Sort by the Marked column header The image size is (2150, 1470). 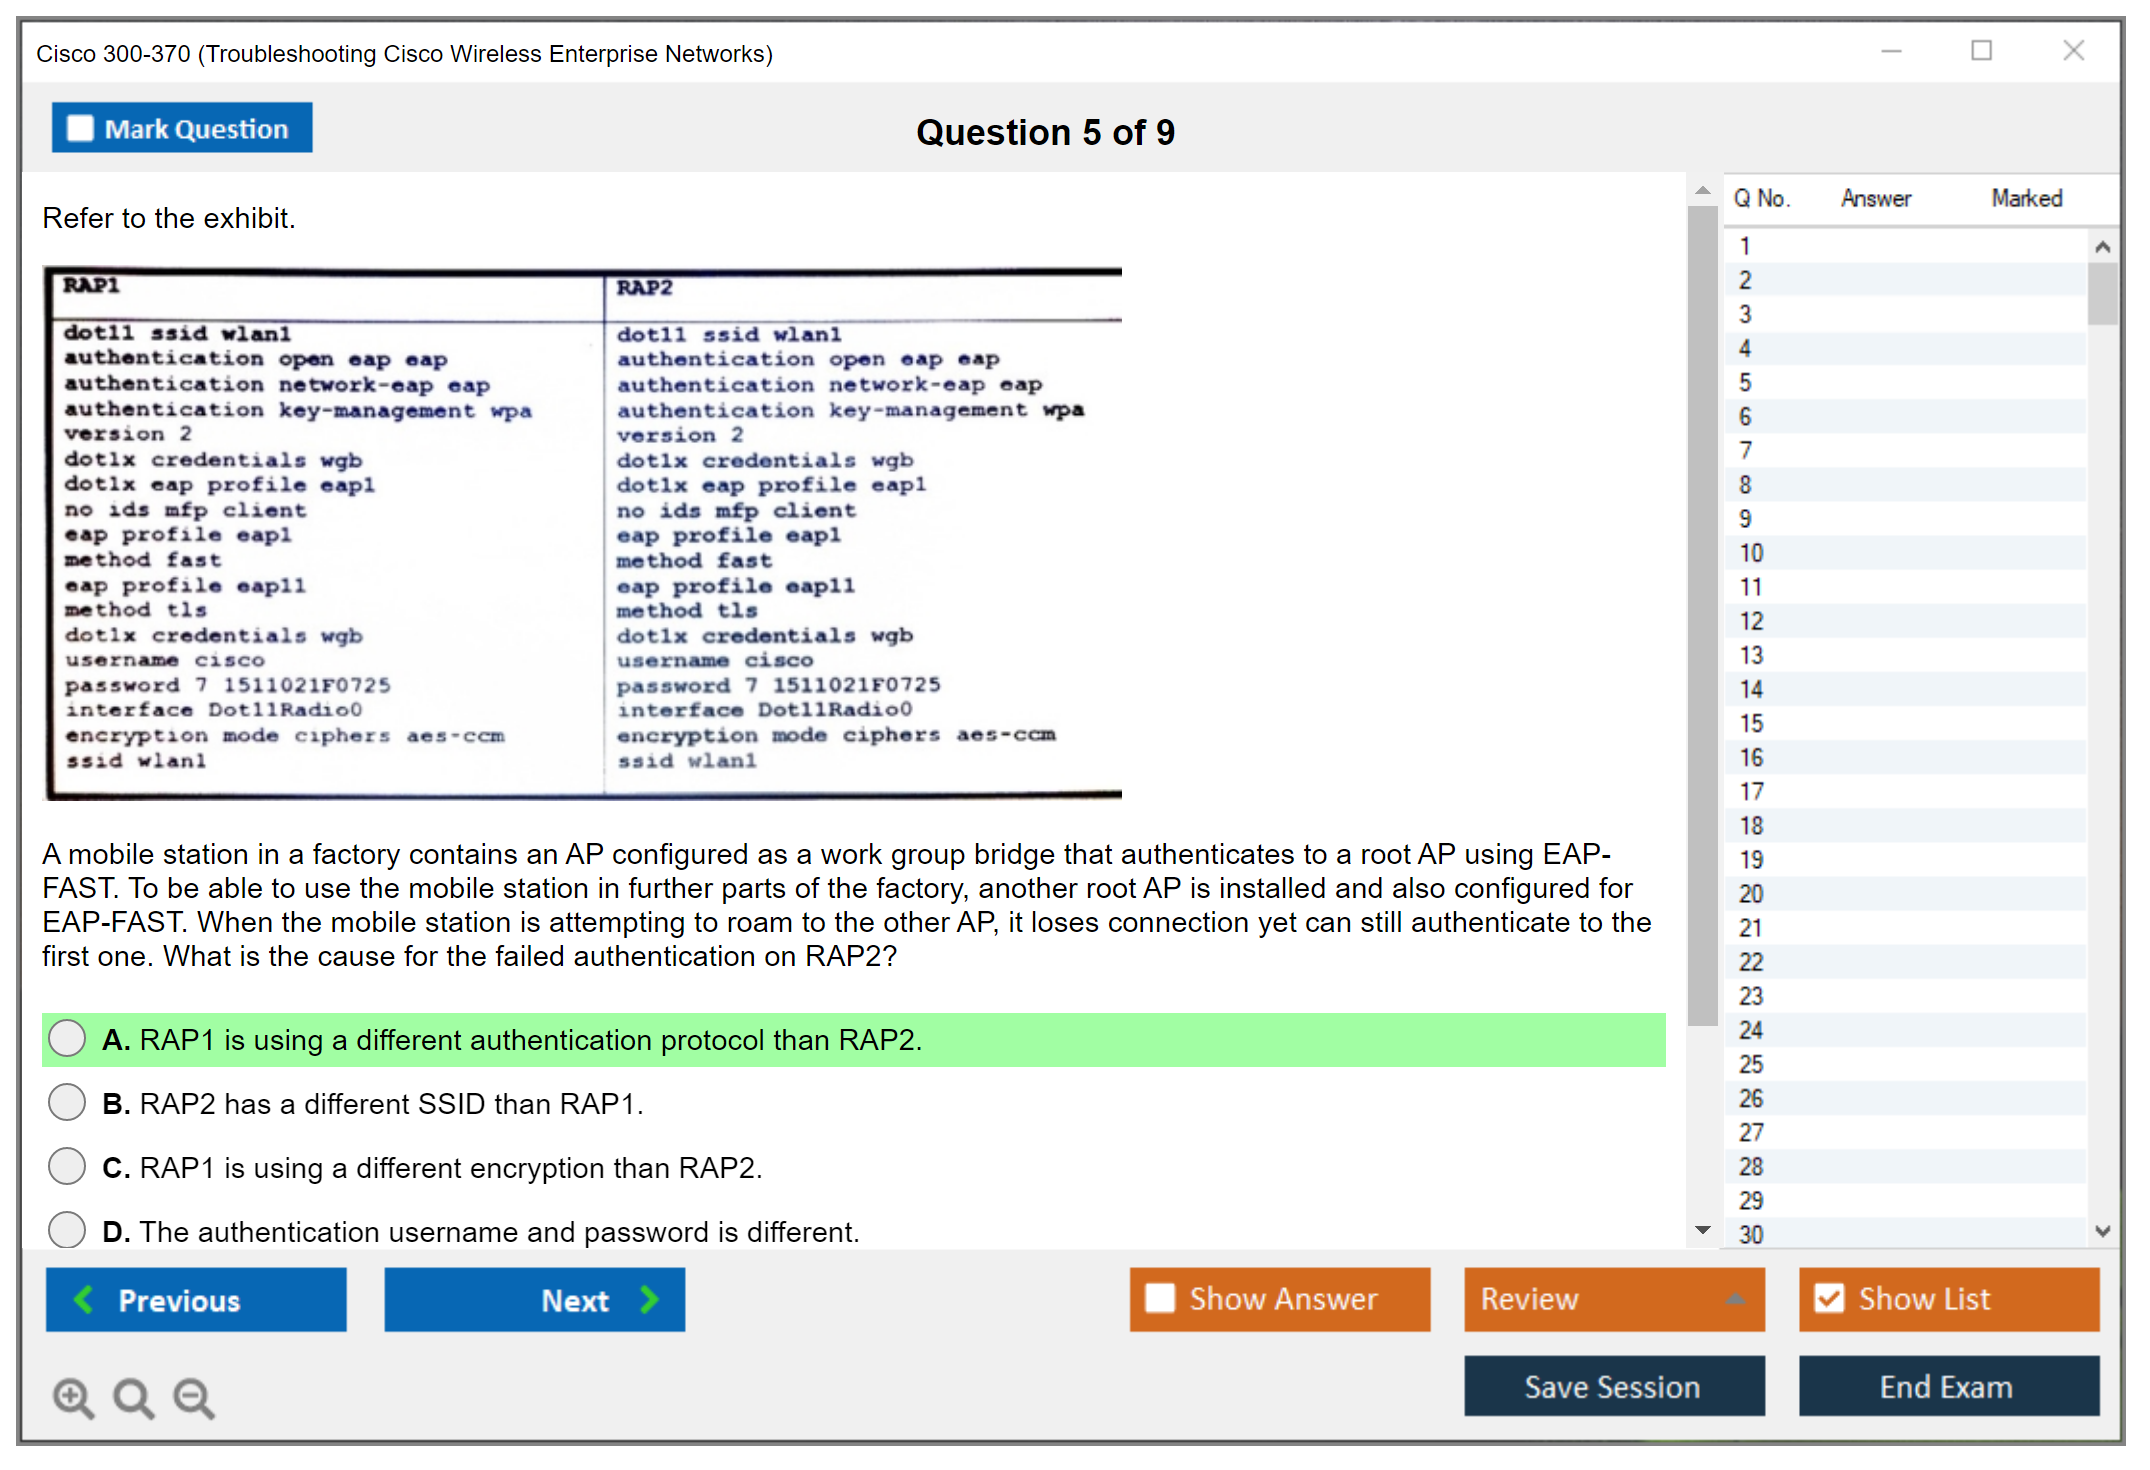pyautogui.click(x=2026, y=198)
